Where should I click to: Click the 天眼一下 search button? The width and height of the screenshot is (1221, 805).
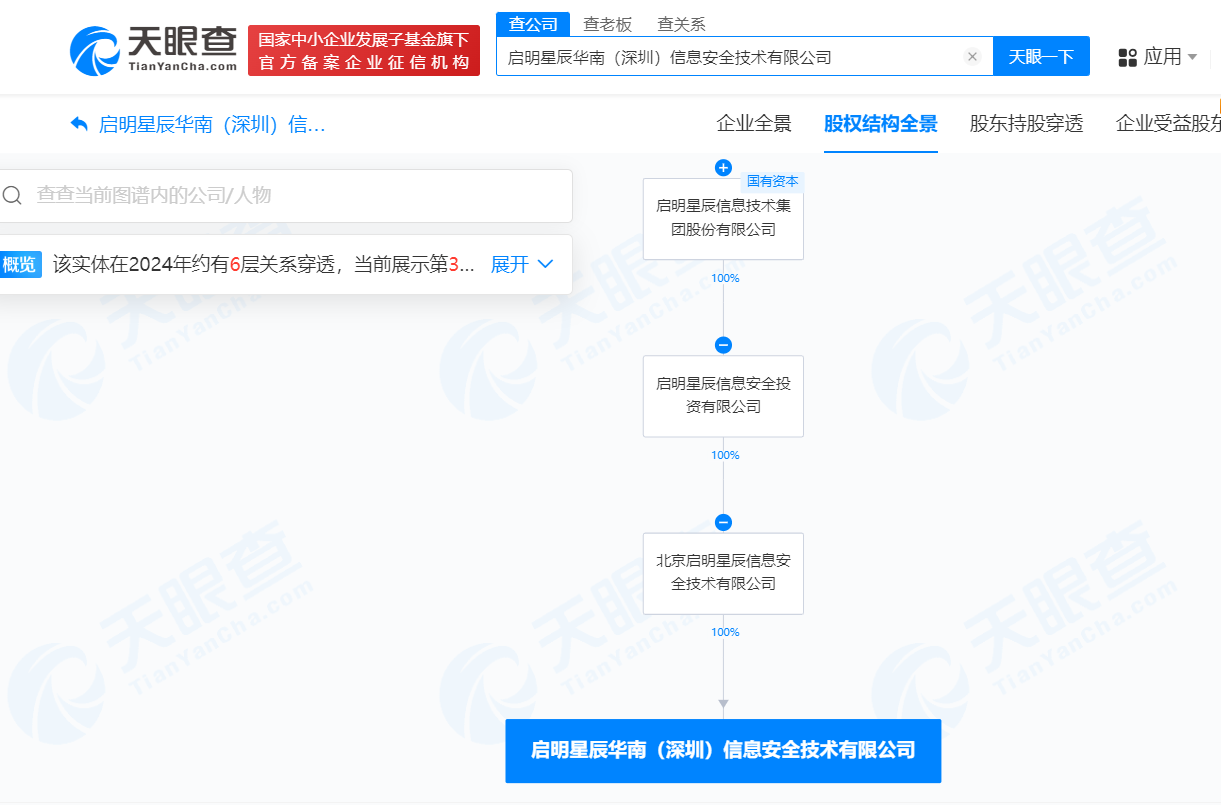coord(1041,57)
